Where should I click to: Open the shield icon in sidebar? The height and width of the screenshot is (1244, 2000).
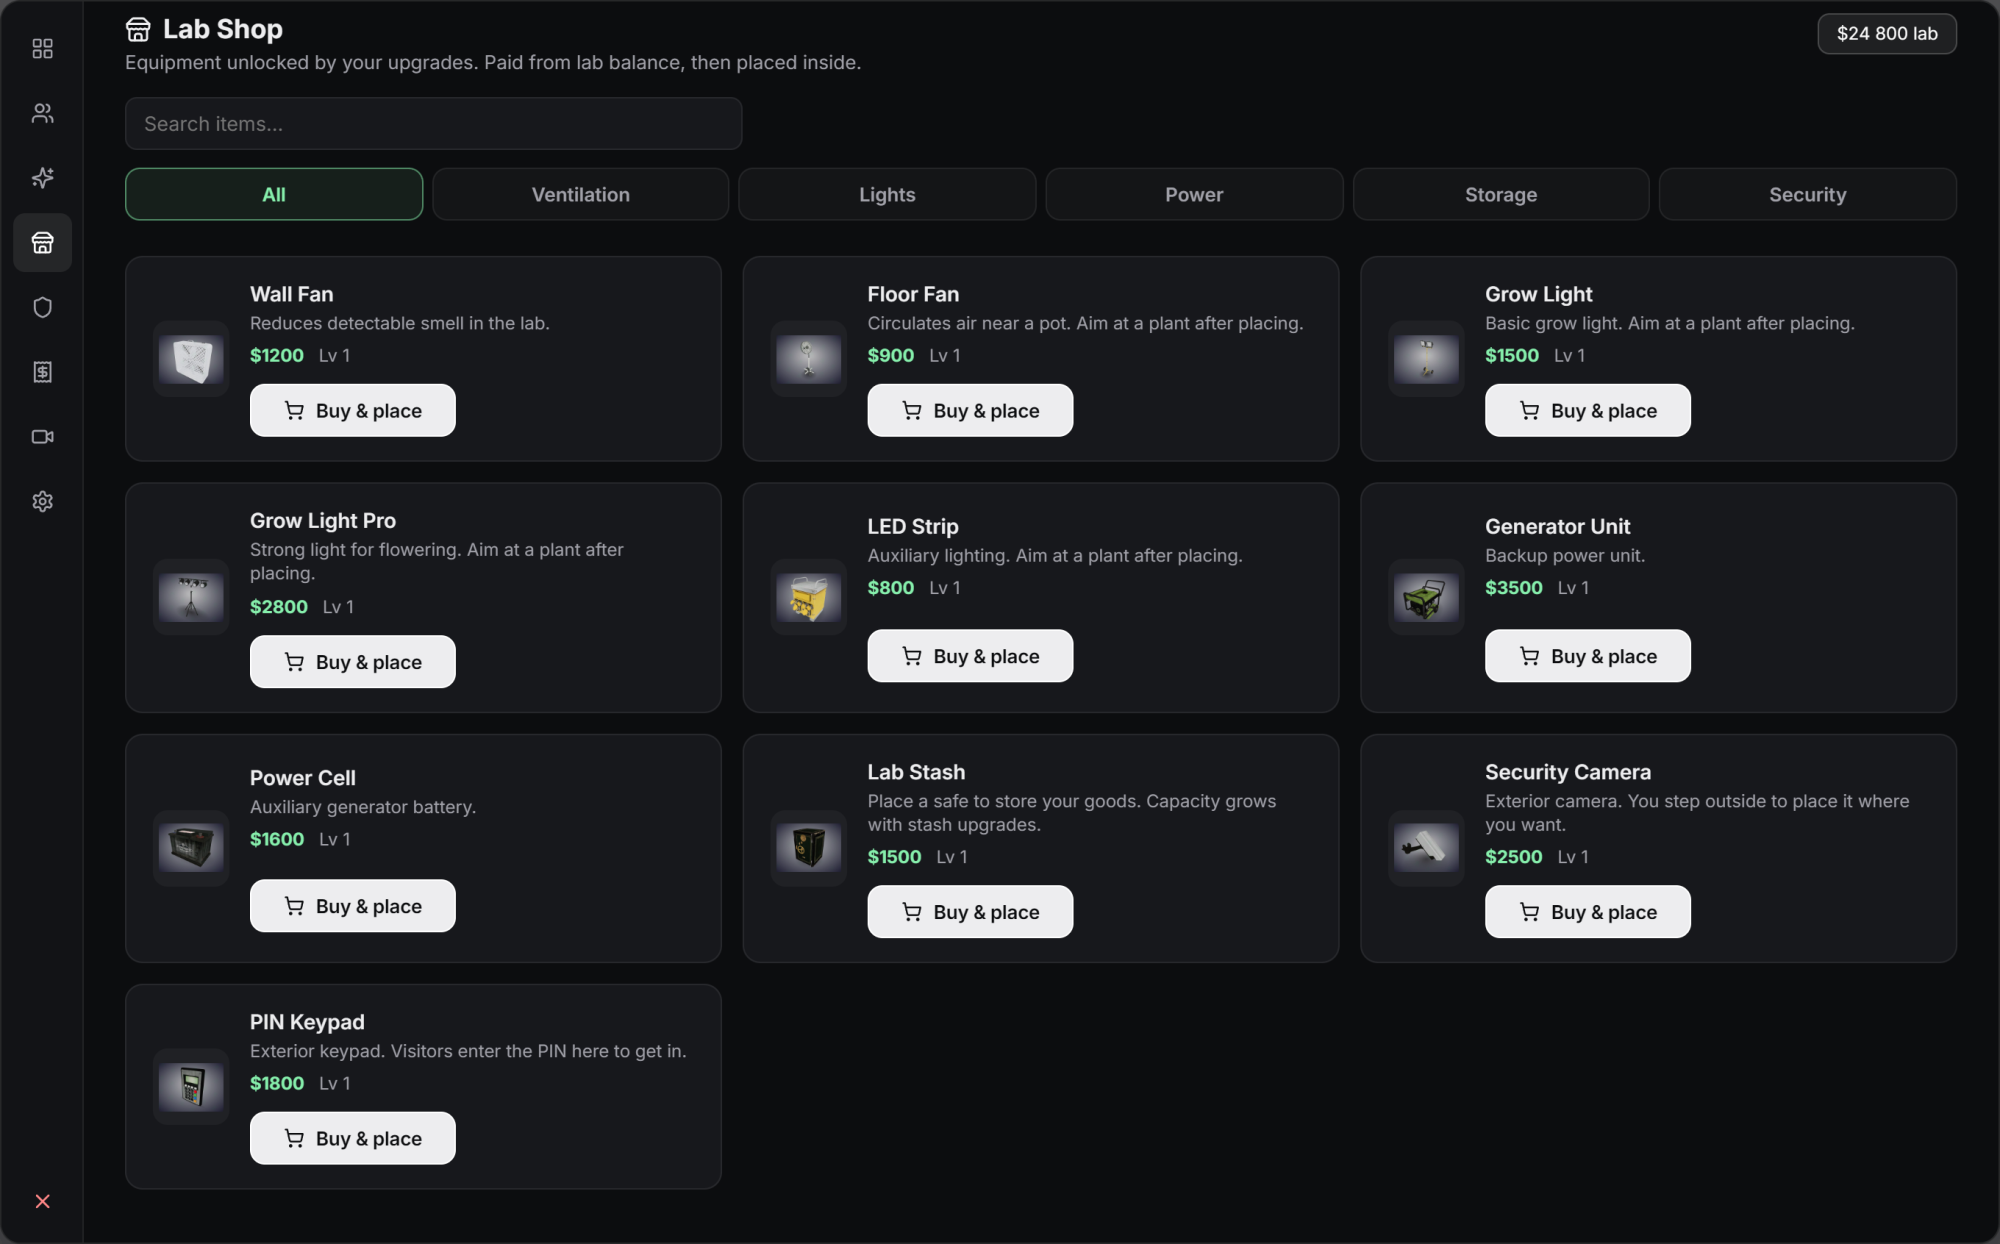[42, 307]
